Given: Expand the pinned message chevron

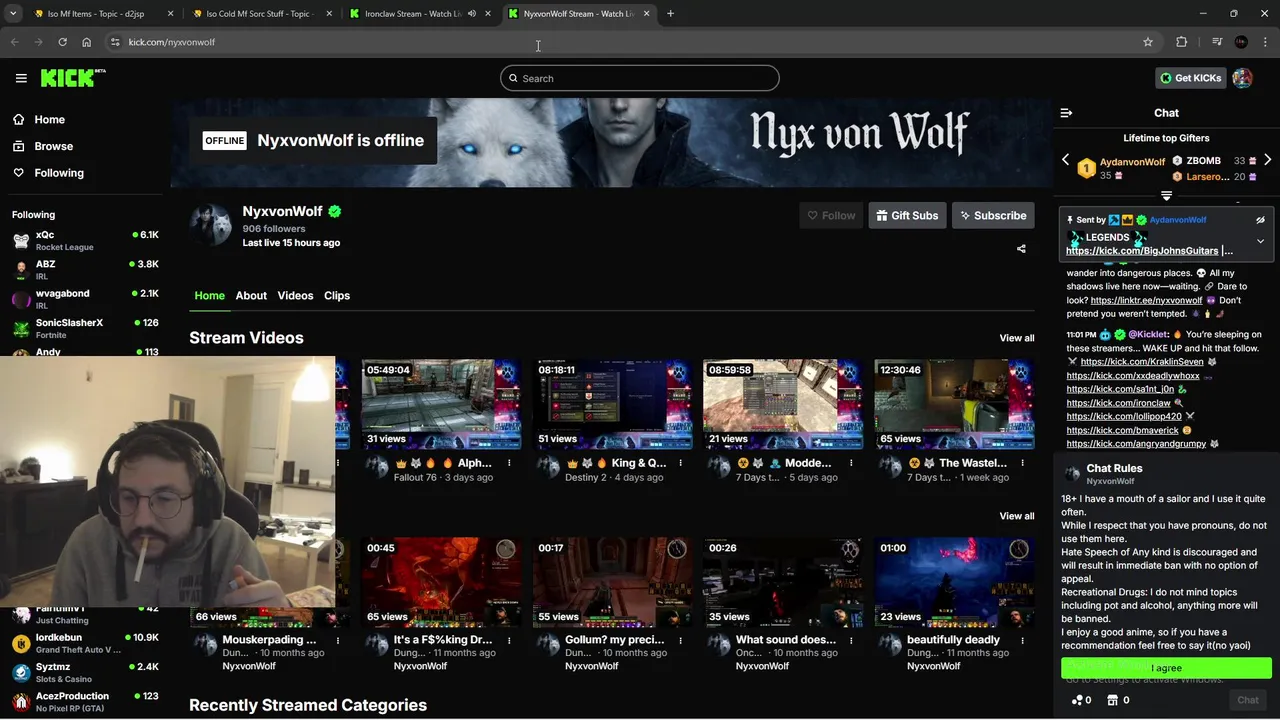Looking at the screenshot, I should [x=1260, y=241].
